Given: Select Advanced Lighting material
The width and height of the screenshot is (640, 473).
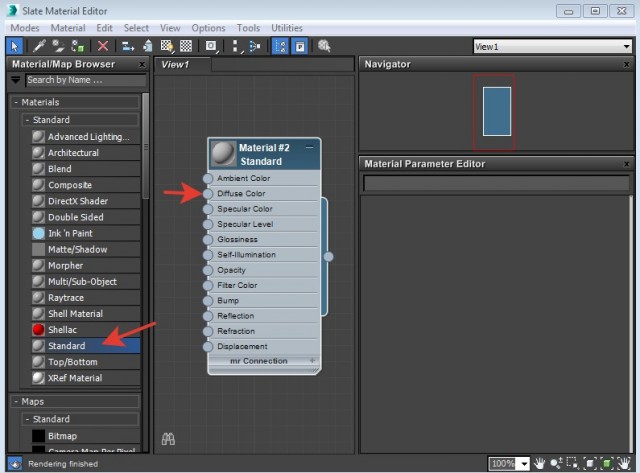Looking at the screenshot, I should tap(86, 137).
